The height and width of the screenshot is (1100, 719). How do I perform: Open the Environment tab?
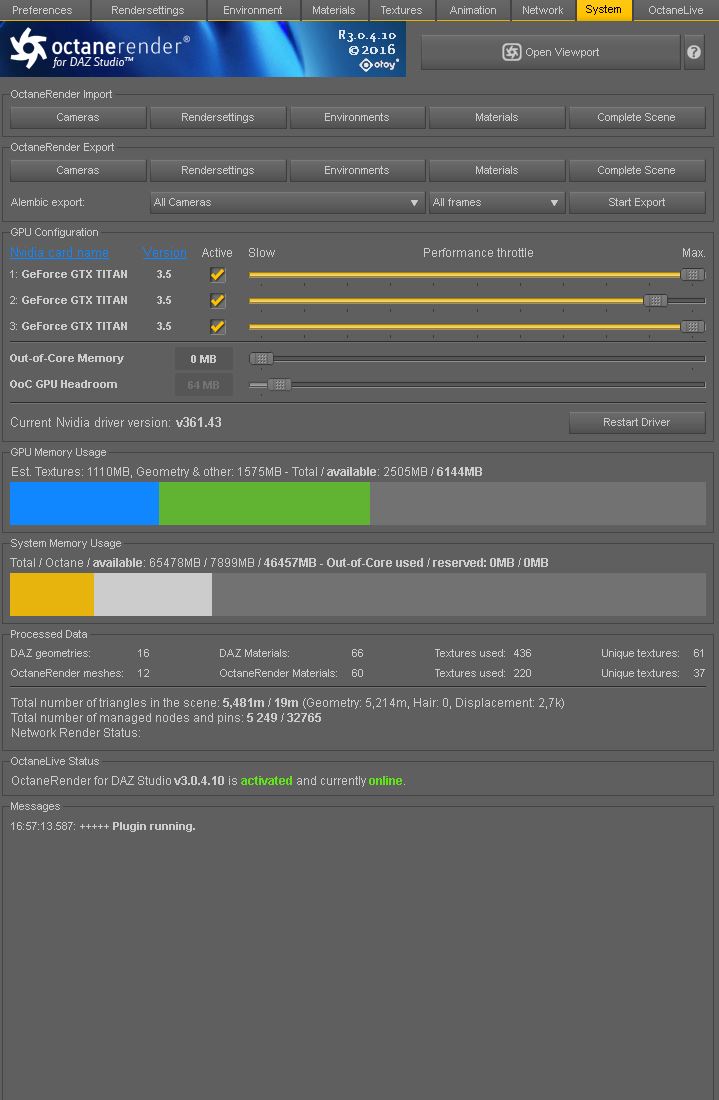253,10
